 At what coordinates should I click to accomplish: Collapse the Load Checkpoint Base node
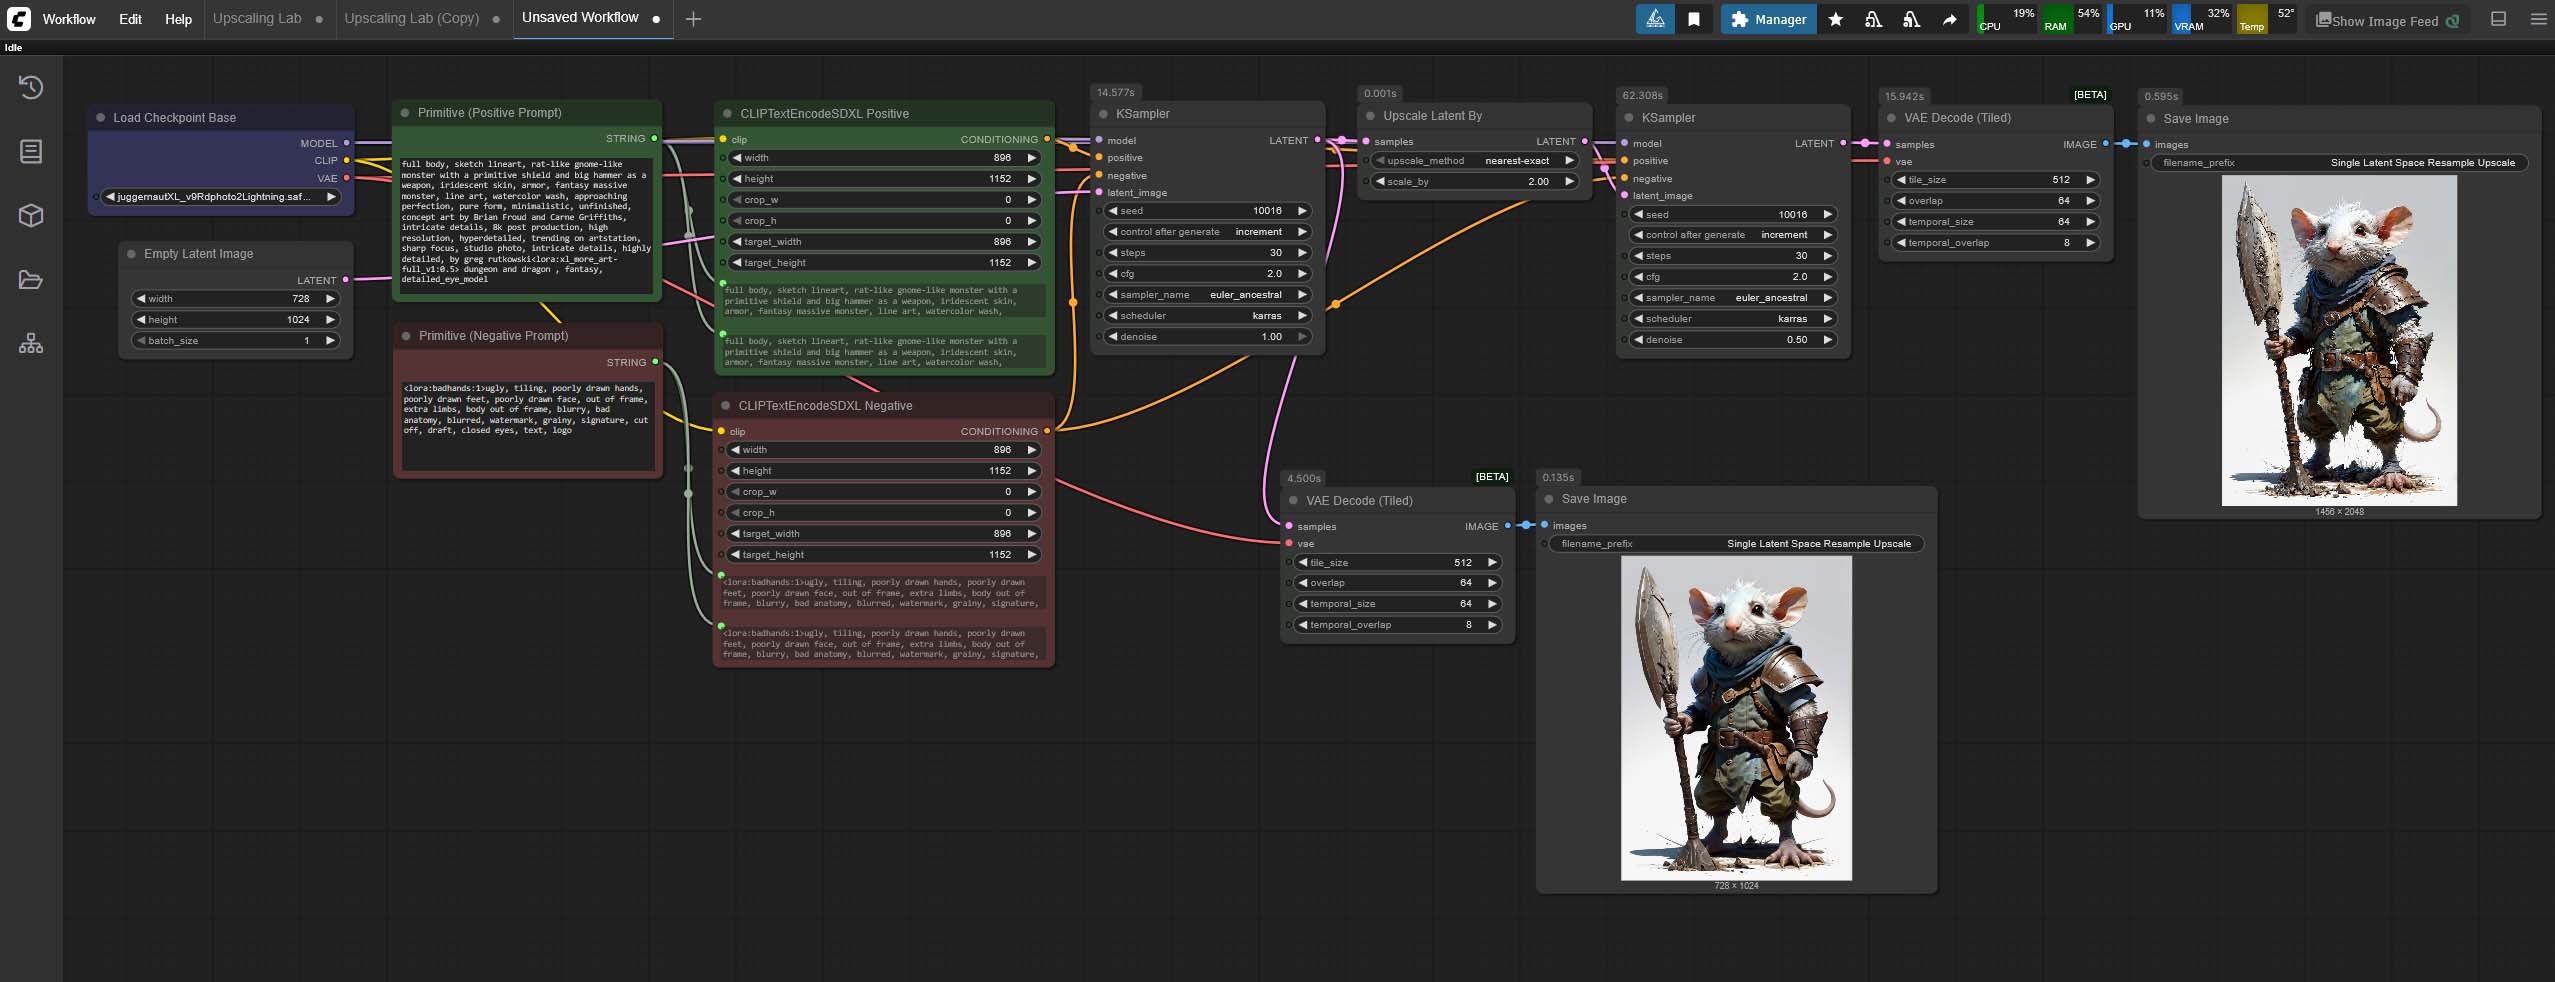click(101, 118)
